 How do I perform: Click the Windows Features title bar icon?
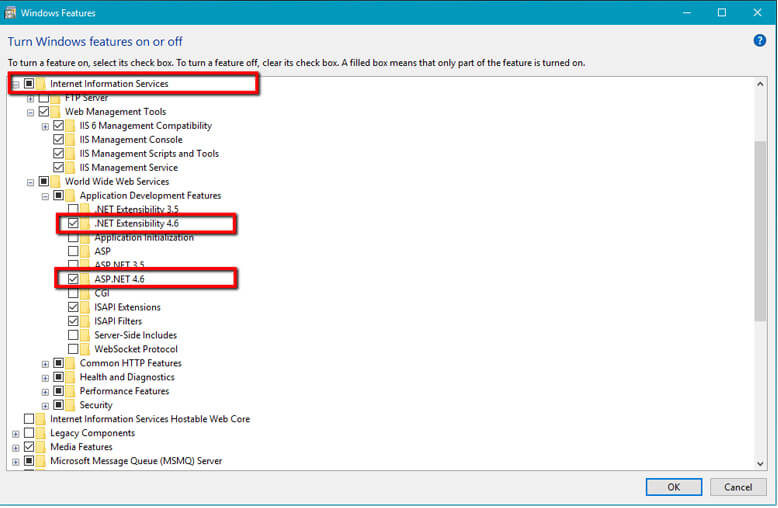(9, 12)
